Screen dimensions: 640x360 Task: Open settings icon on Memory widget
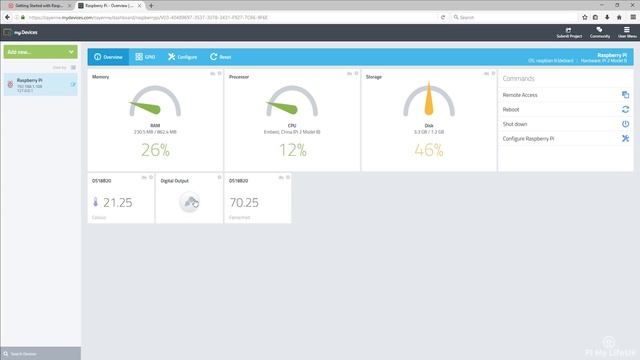(220, 73)
